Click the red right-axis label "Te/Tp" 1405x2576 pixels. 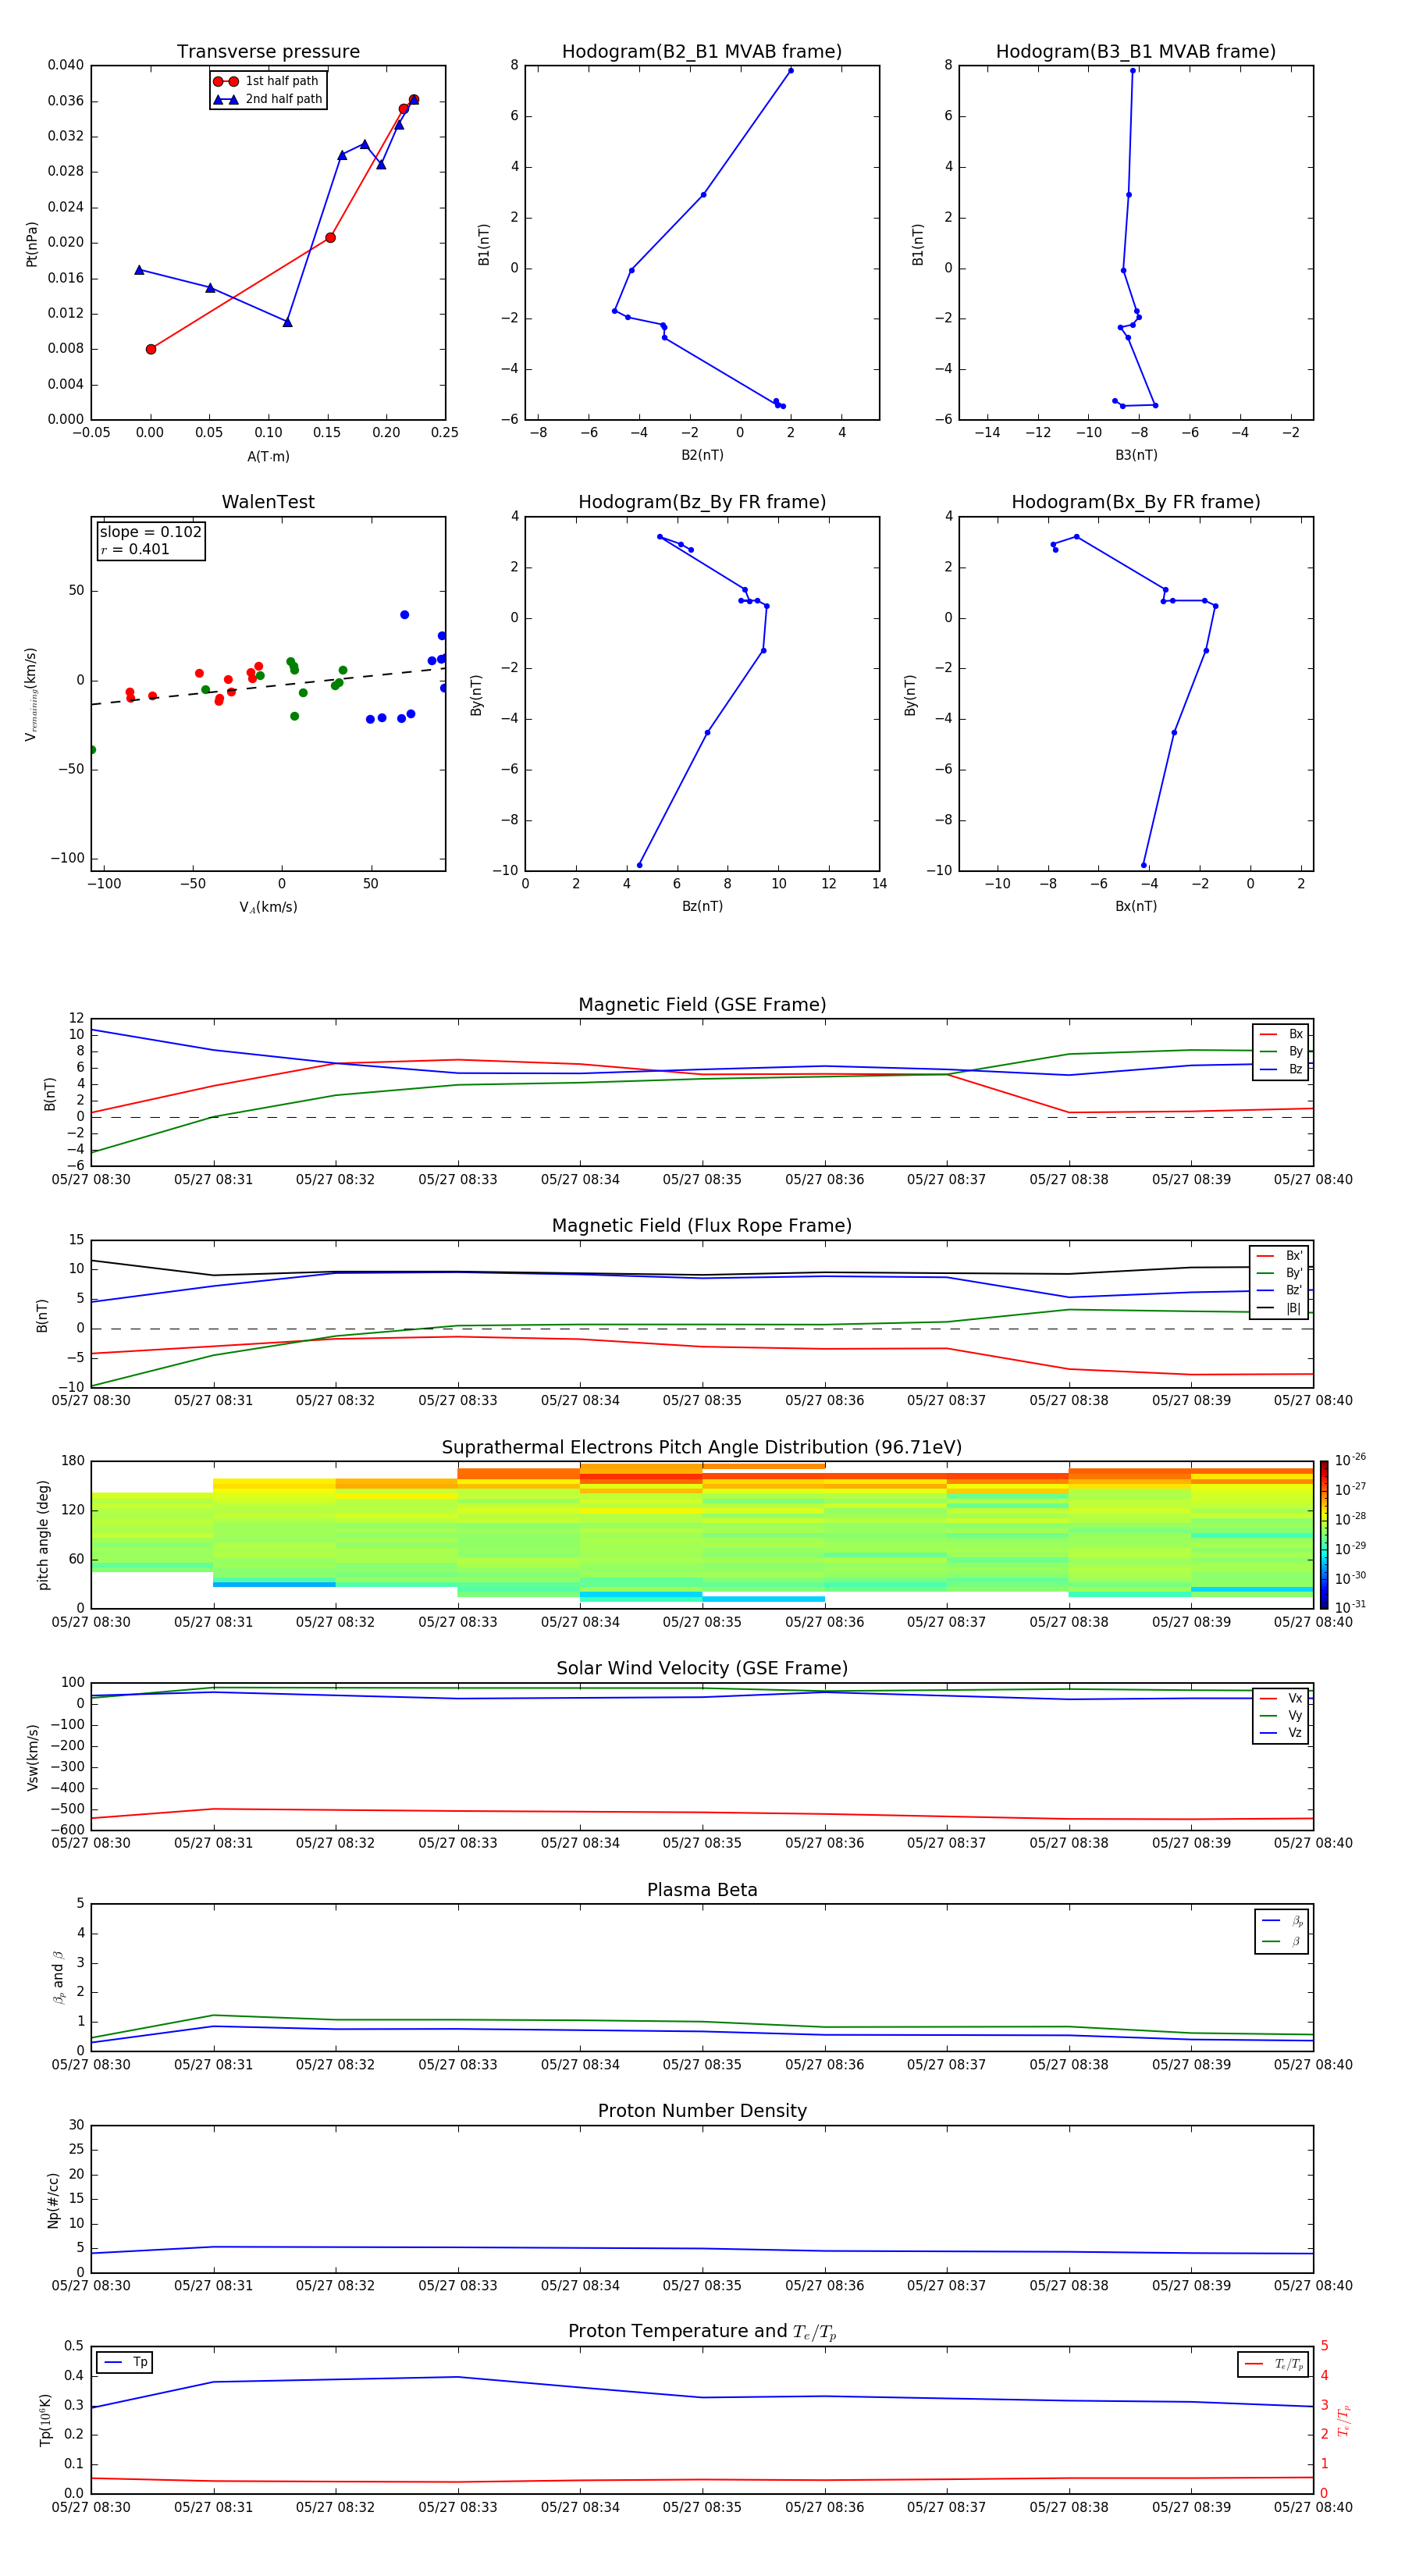coord(1343,2420)
